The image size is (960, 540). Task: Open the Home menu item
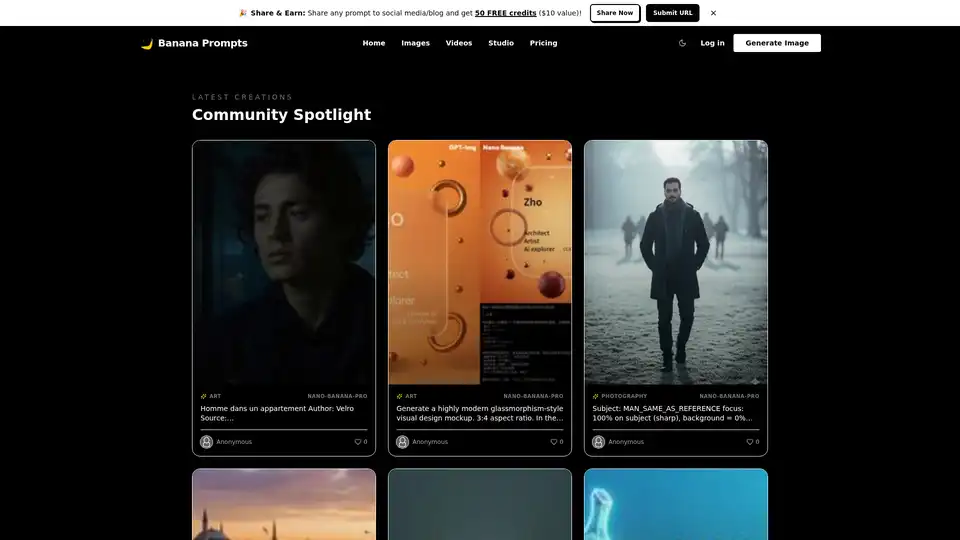374,43
